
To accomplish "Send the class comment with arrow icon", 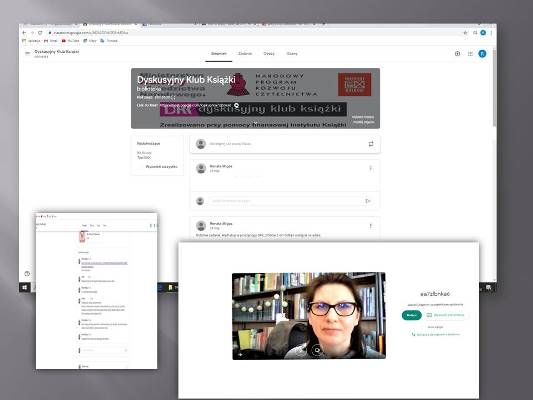I will [368, 201].
